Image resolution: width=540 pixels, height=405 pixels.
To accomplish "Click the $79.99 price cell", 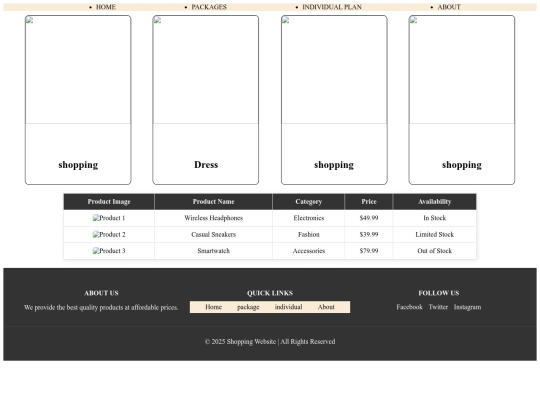I will point(369,251).
